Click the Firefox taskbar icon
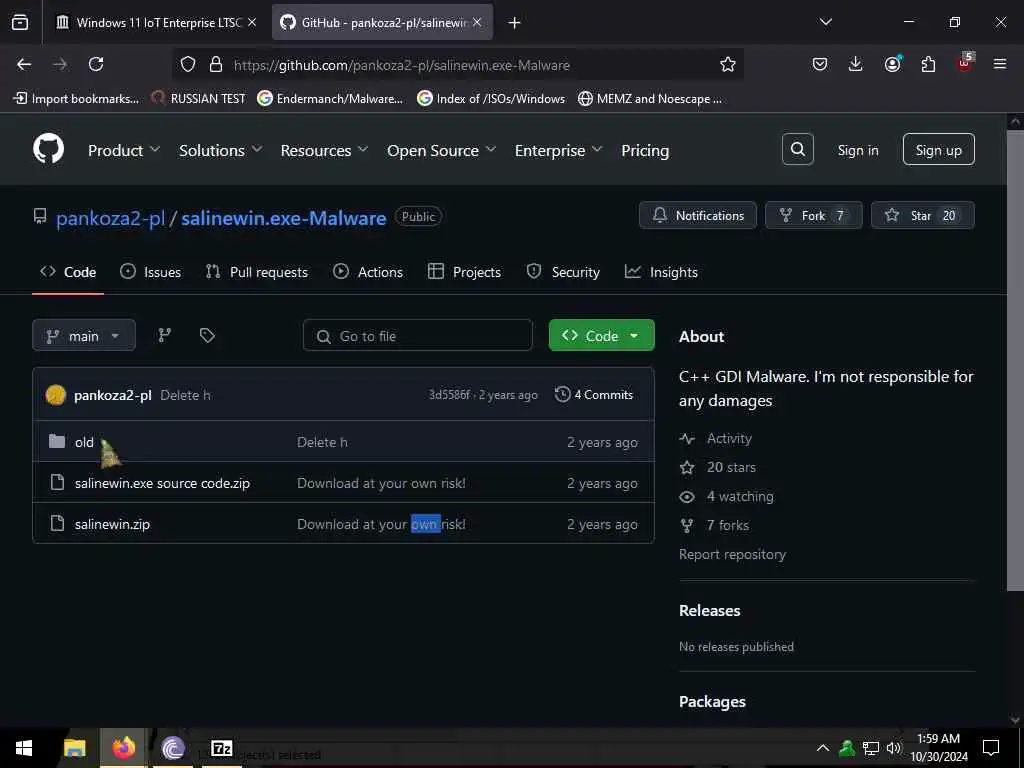Screen dimensions: 1024x768 click(x=123, y=748)
